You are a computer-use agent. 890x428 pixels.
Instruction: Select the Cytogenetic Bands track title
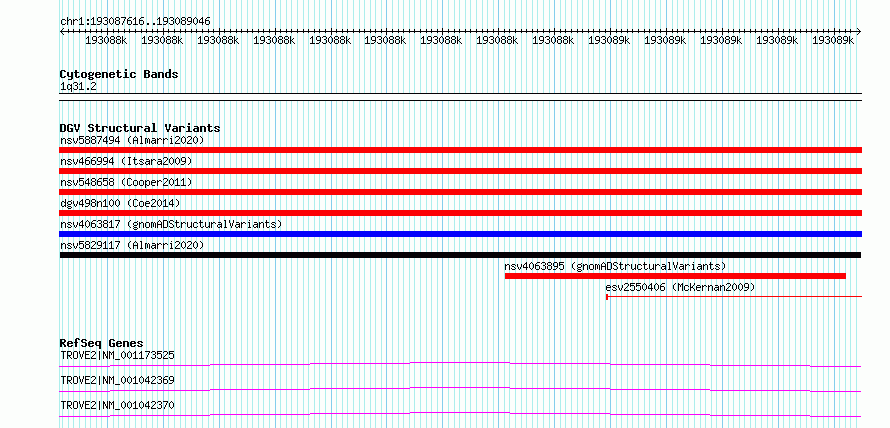coord(119,74)
